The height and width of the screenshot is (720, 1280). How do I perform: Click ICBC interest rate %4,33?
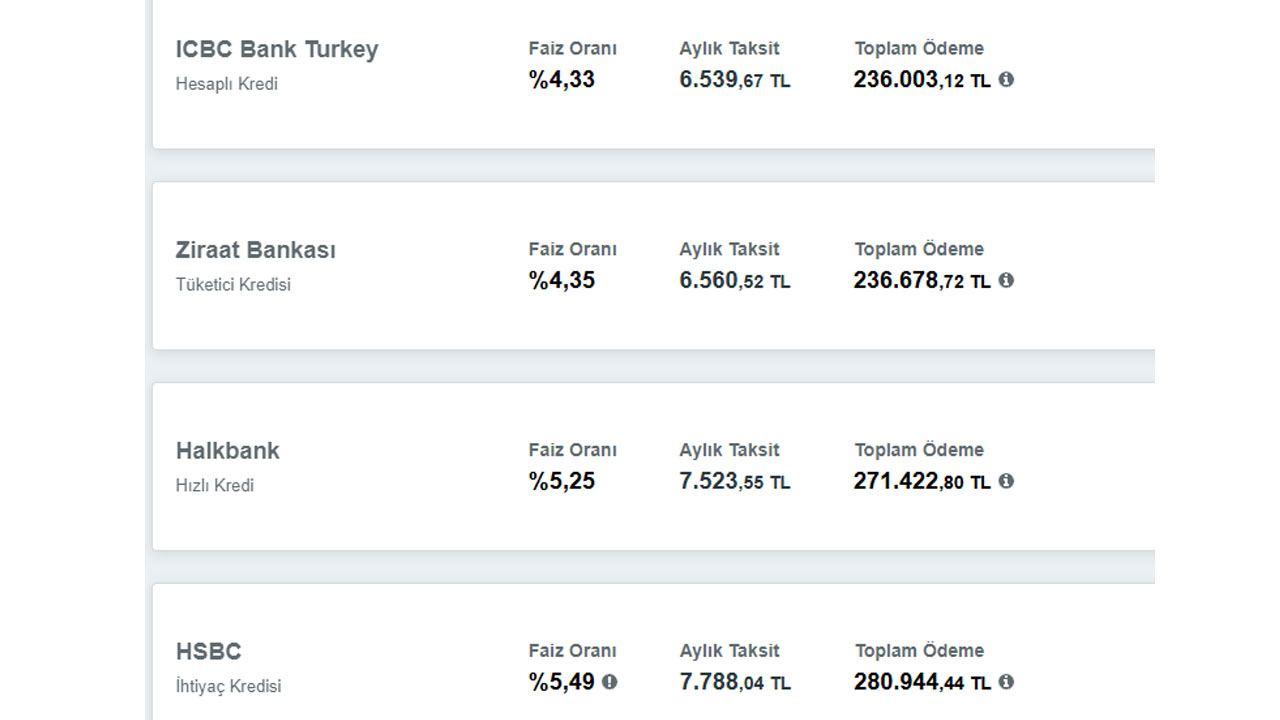coord(562,79)
